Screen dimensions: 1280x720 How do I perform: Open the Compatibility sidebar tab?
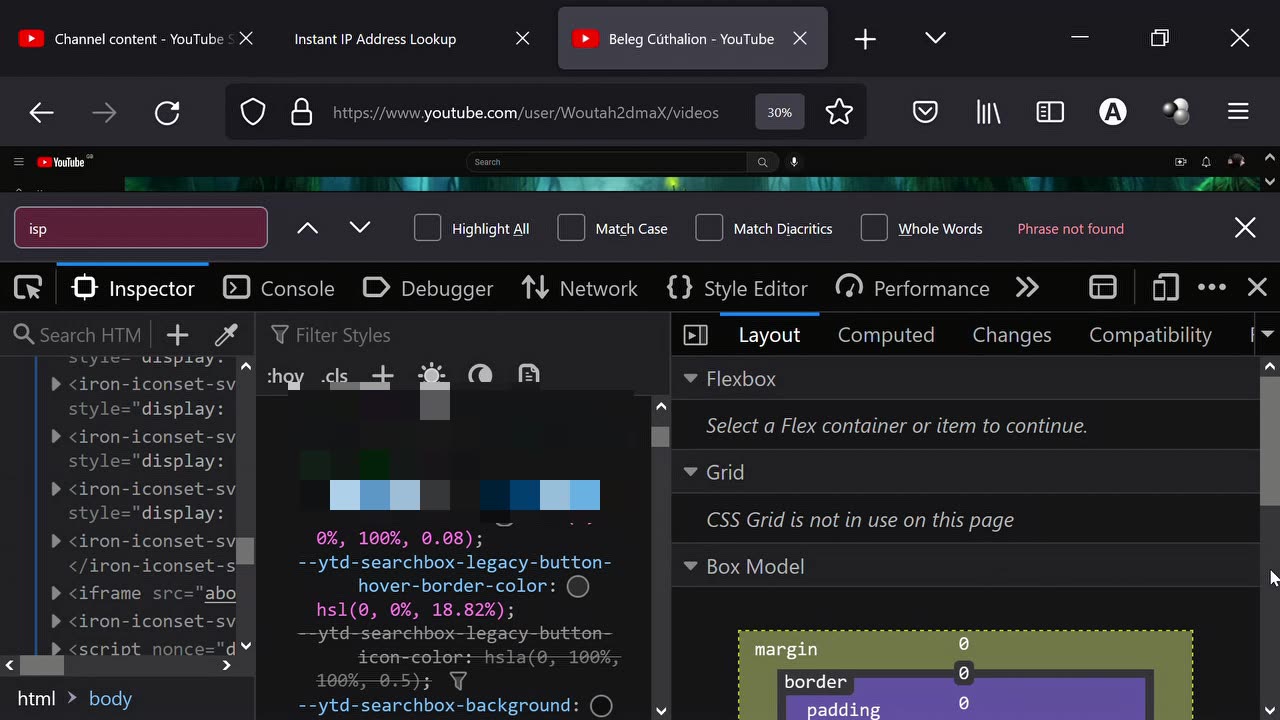(1150, 335)
